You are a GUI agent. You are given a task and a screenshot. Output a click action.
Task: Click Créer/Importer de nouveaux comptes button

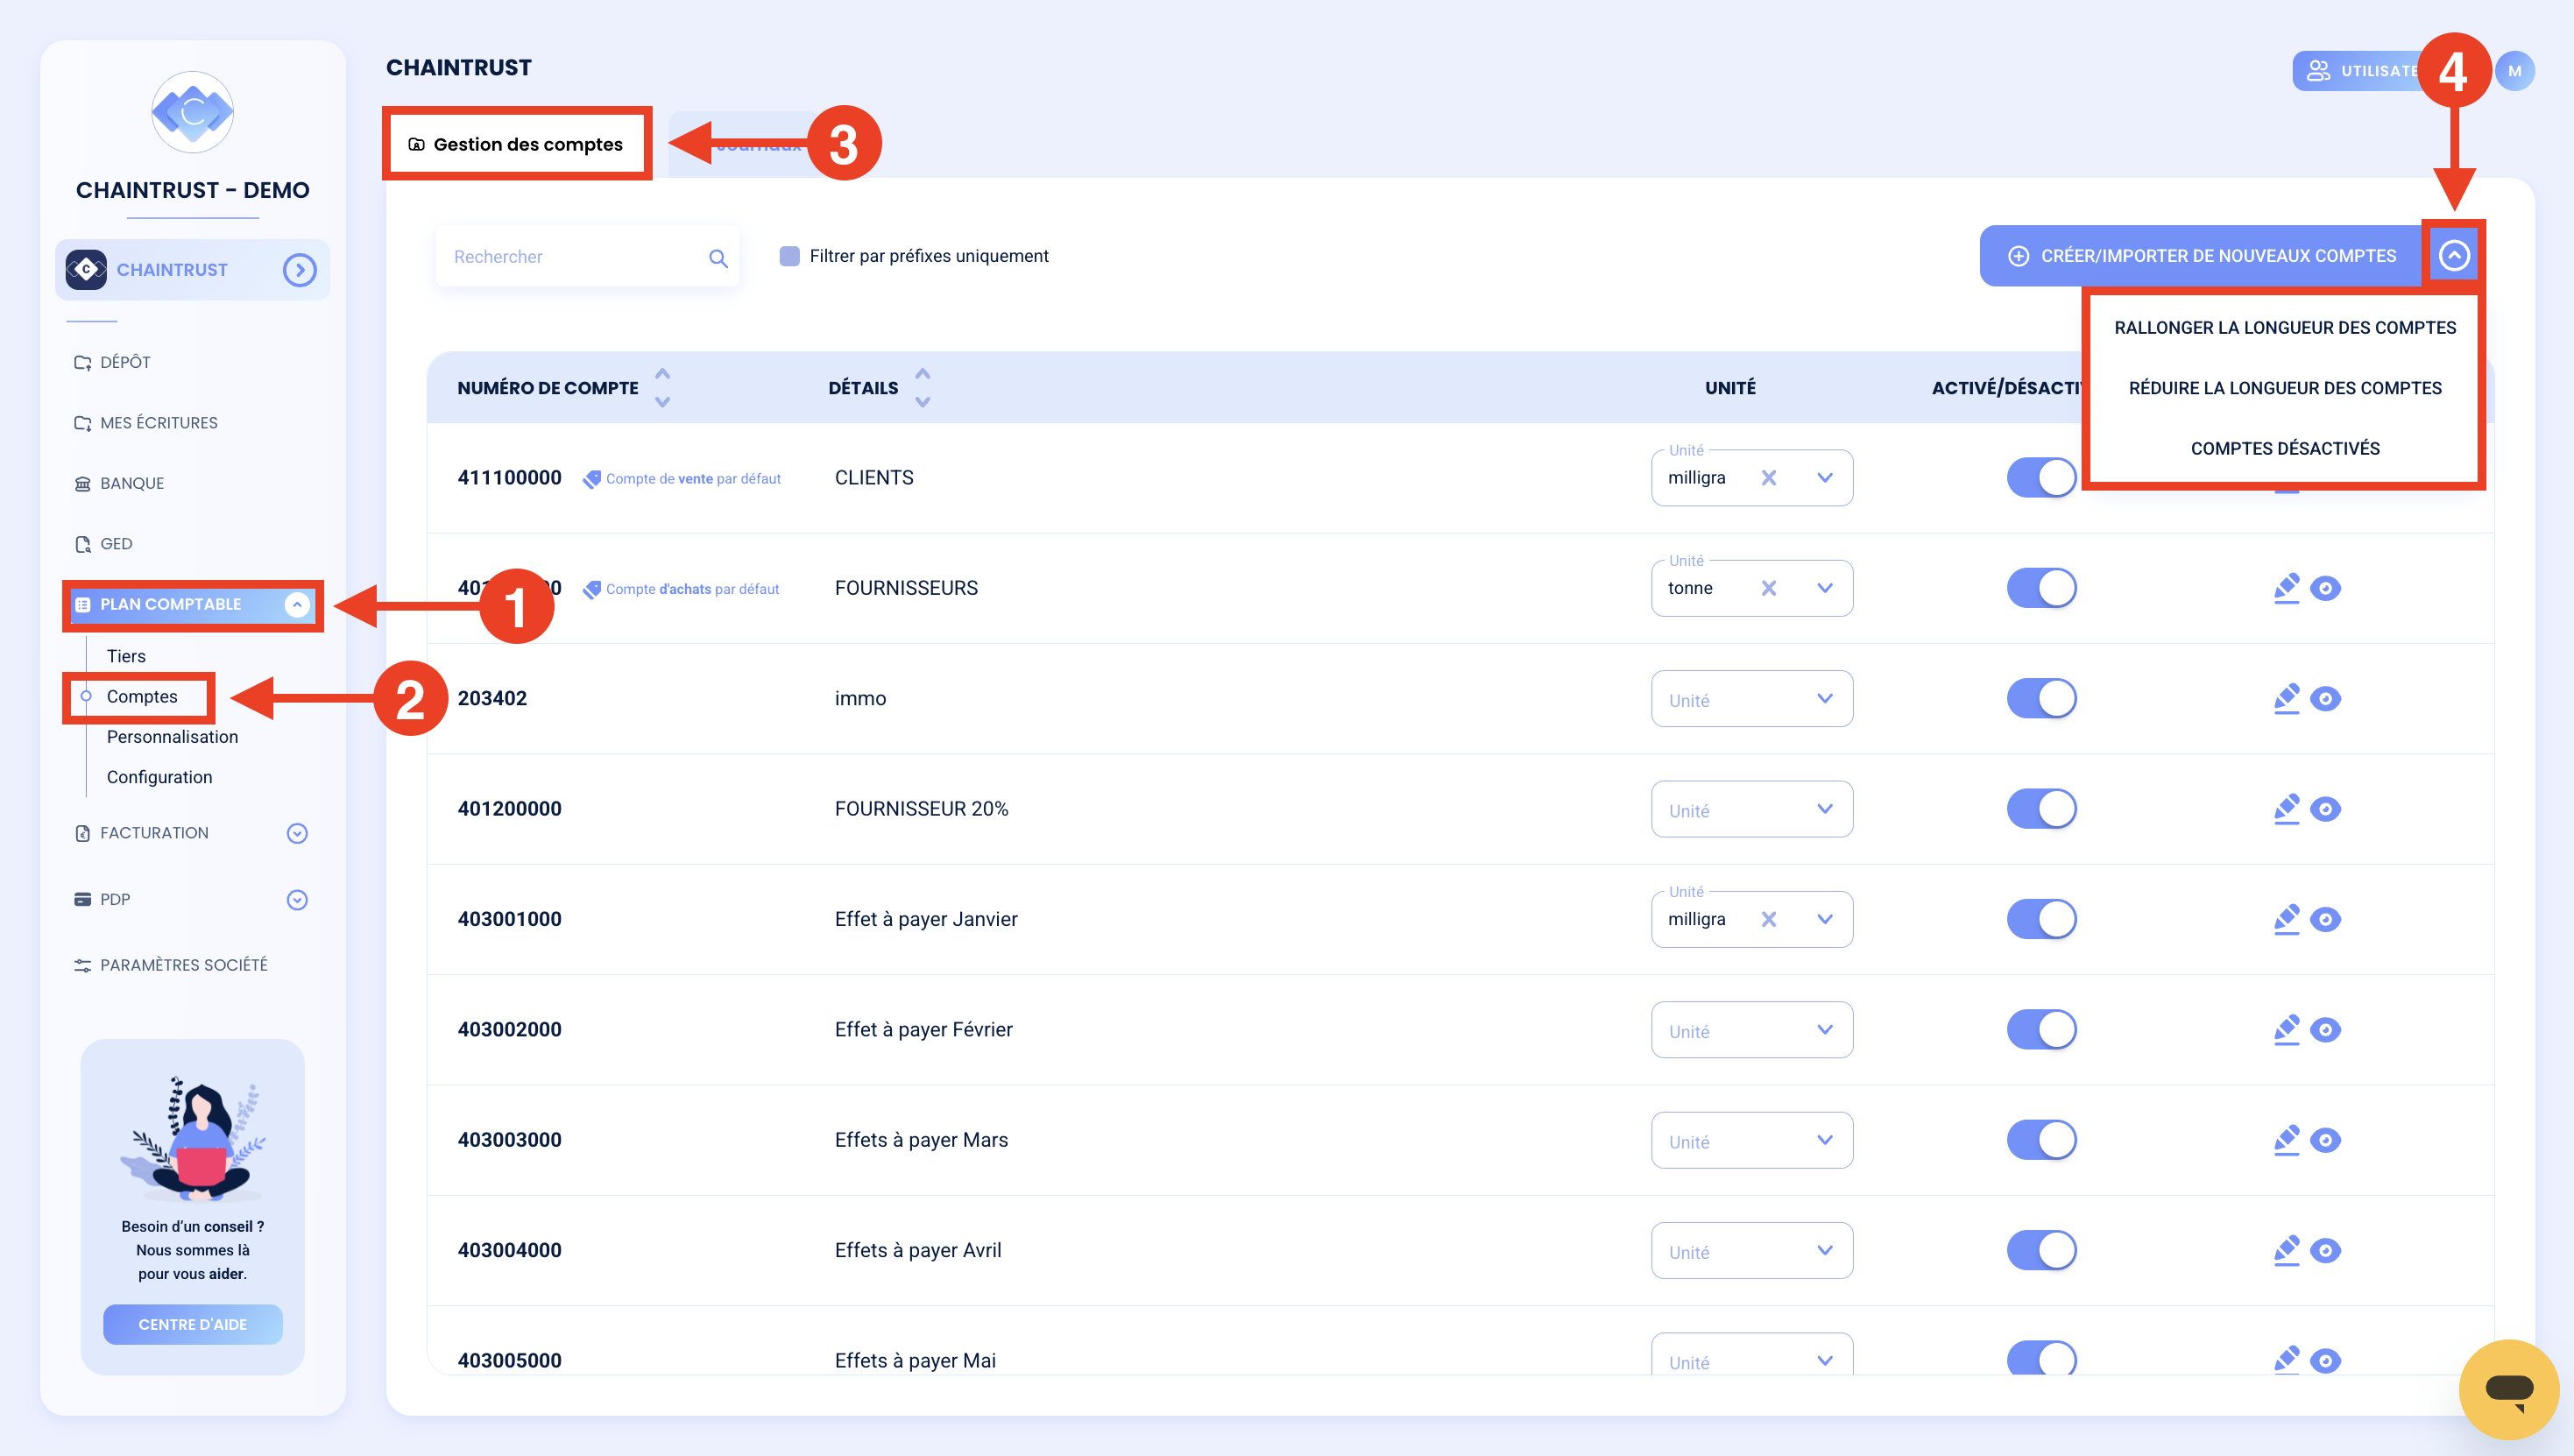pos(2201,256)
